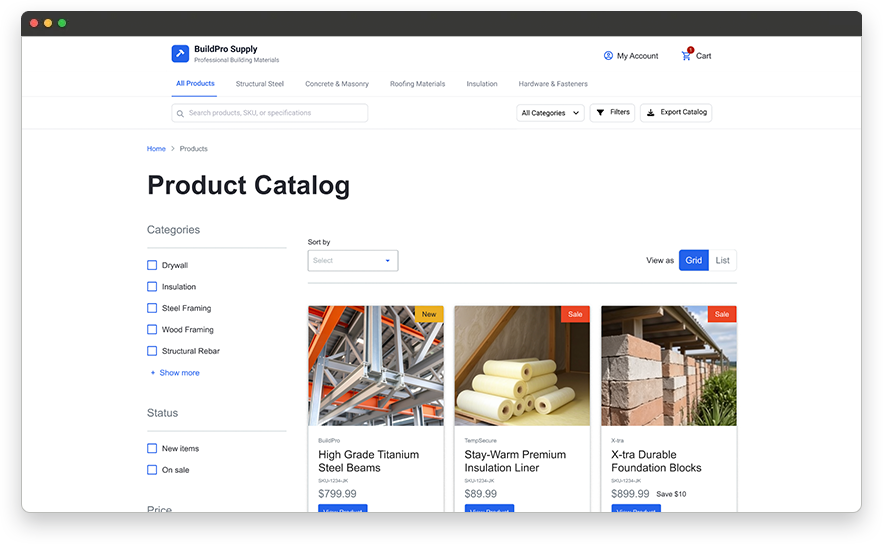Open the All Categories dropdown
The height and width of the screenshot is (544, 883).
click(x=550, y=113)
